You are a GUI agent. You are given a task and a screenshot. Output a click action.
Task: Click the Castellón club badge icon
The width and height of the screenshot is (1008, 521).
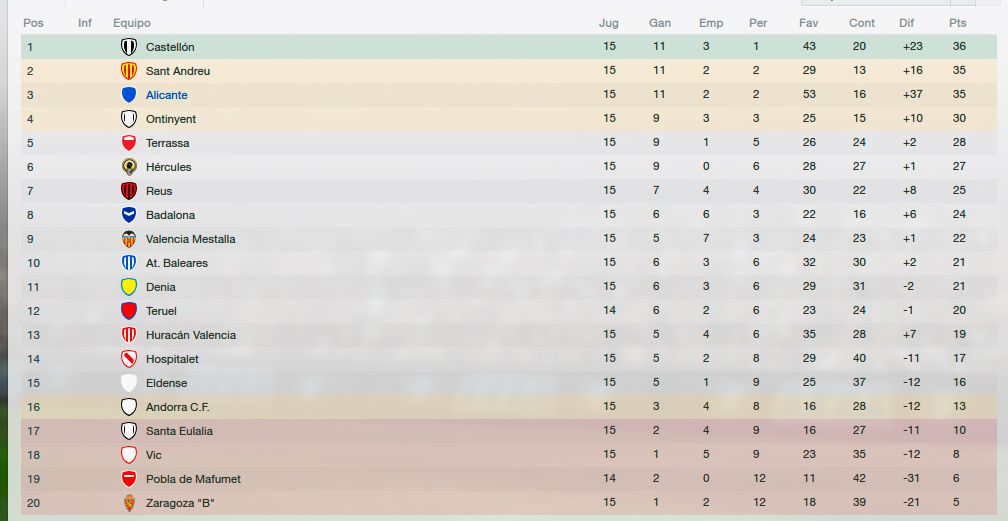[x=129, y=47]
